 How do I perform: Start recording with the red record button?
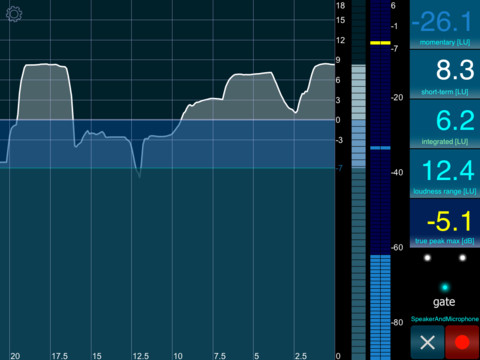point(462,342)
